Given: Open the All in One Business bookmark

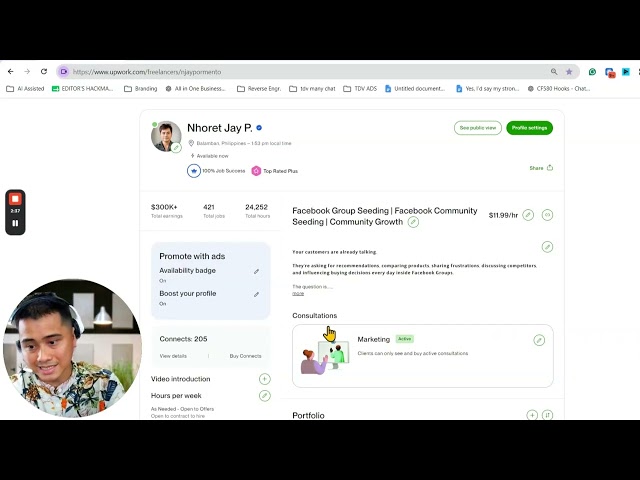Looking at the screenshot, I should tap(195, 89).
